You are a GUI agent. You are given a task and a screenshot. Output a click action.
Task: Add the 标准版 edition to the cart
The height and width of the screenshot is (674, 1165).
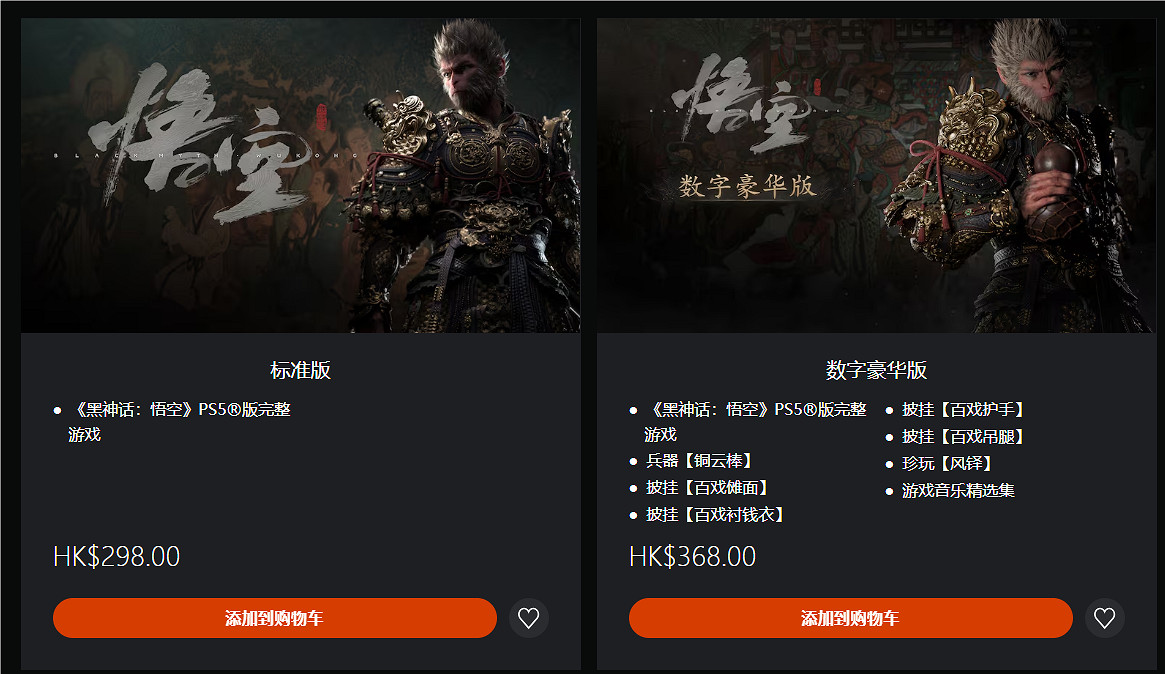[x=274, y=618]
